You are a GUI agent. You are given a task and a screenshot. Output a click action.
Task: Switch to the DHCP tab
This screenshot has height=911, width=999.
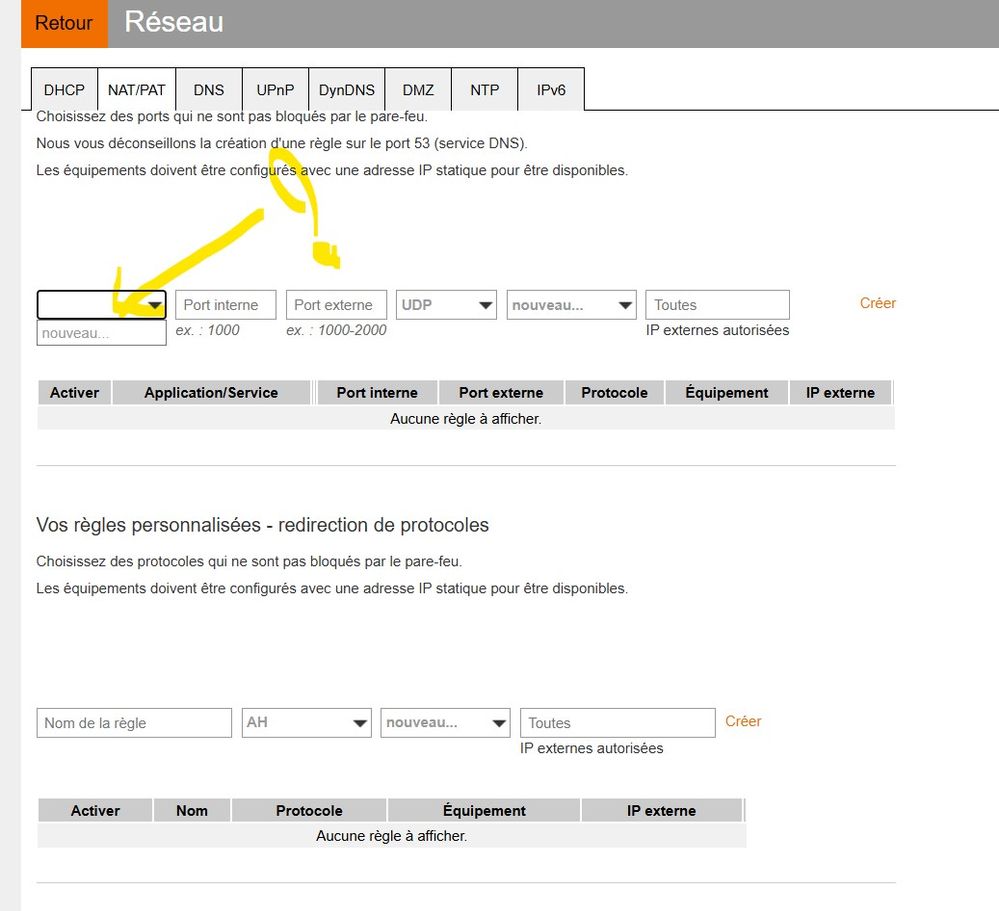64,90
